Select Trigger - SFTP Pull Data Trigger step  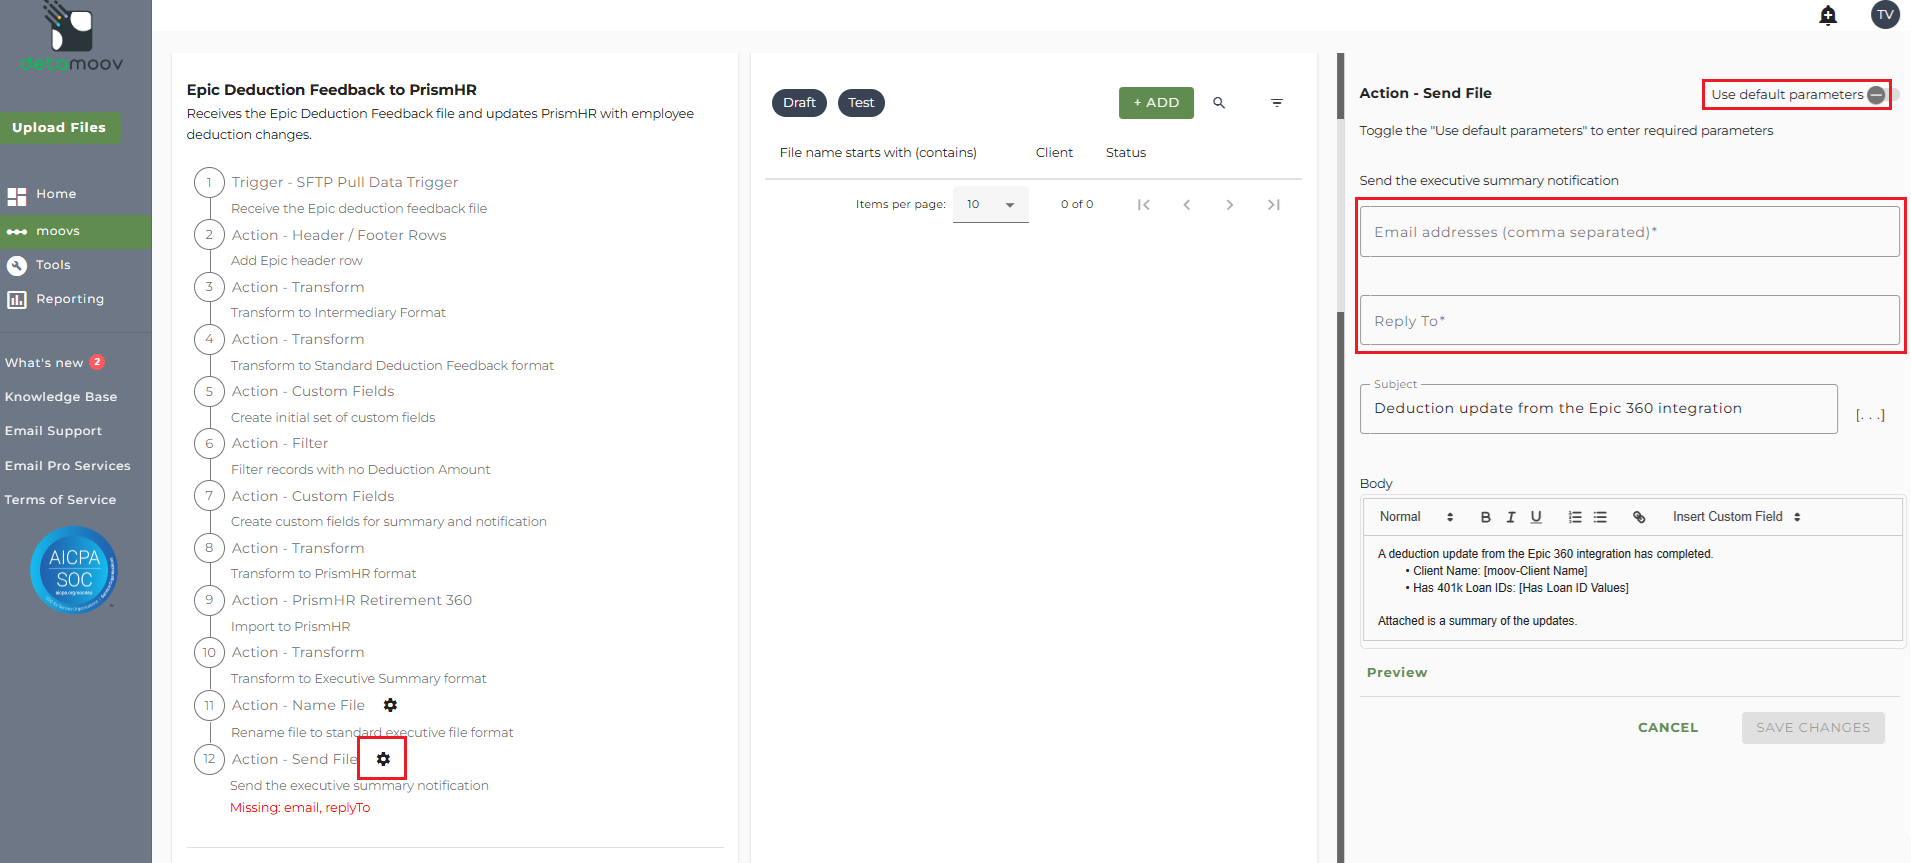click(345, 182)
